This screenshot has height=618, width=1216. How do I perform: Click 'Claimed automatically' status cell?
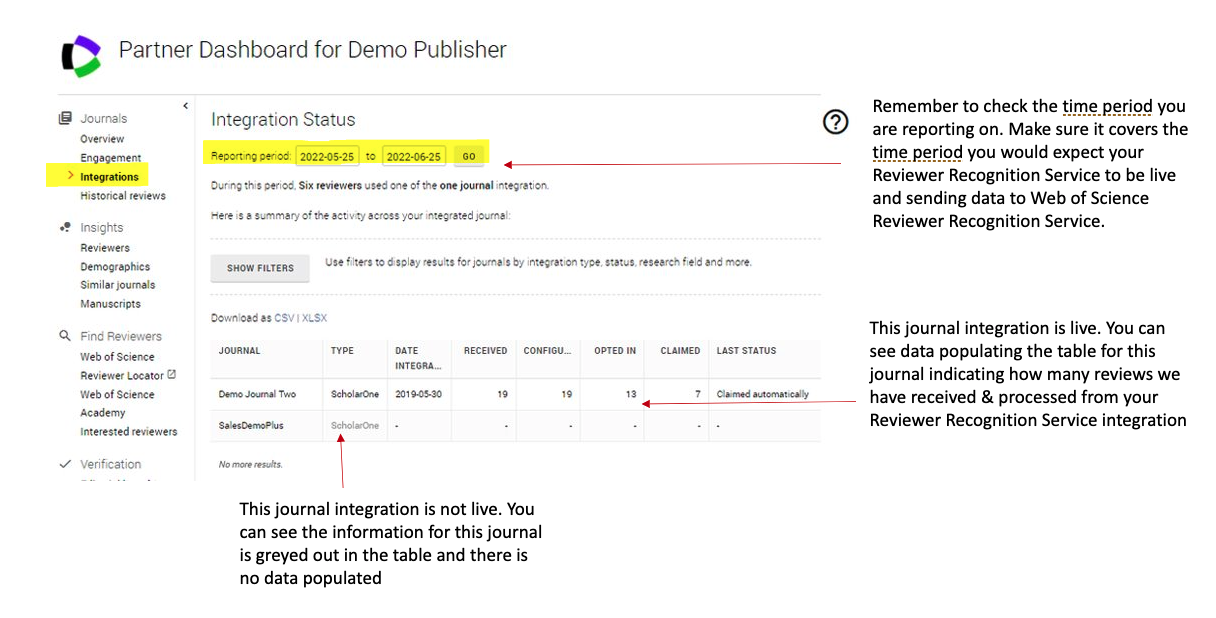tap(763, 394)
